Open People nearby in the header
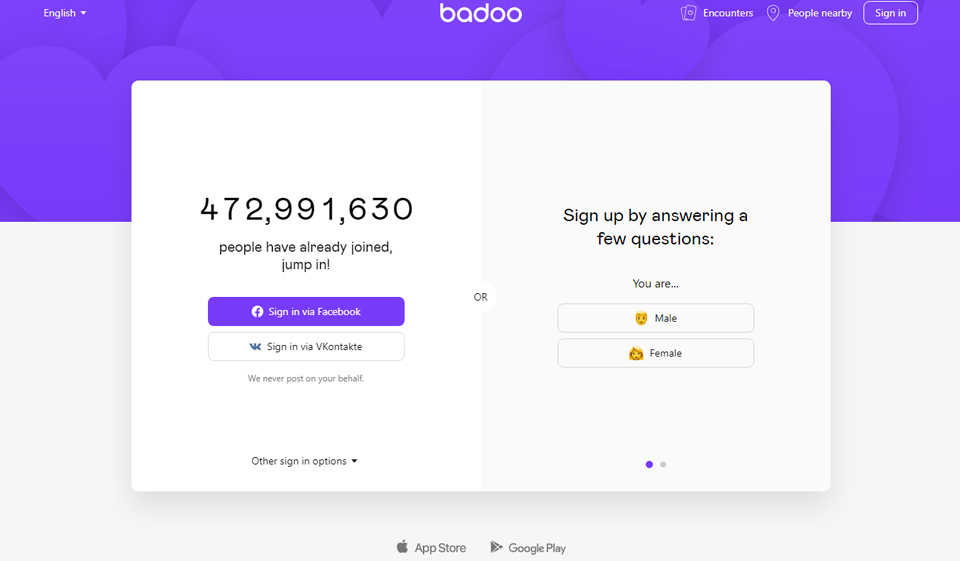Image resolution: width=960 pixels, height=561 pixels. pyautogui.click(x=819, y=13)
